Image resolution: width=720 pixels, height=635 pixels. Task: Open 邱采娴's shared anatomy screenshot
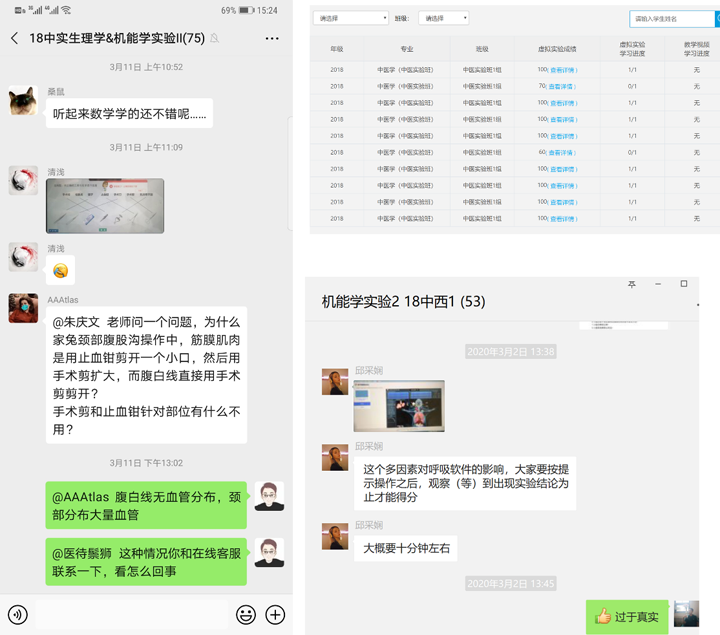398,405
